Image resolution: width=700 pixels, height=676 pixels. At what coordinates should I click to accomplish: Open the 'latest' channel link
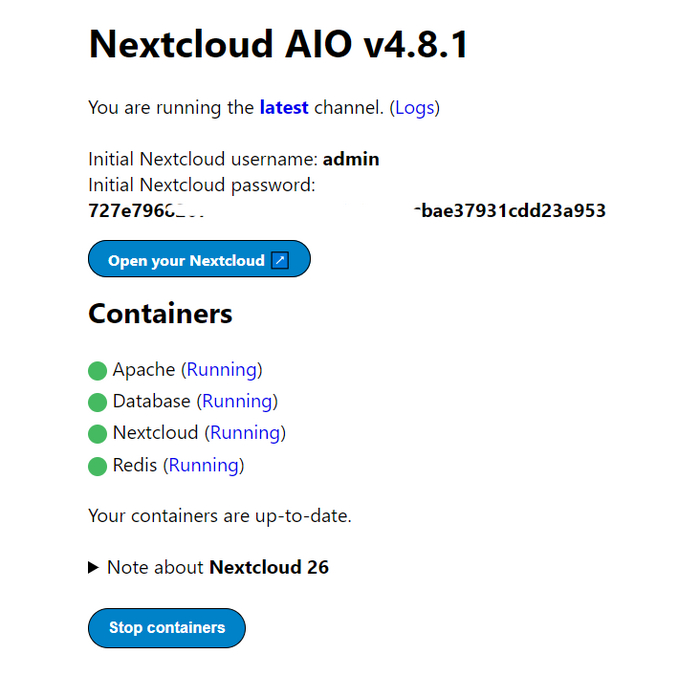click(284, 107)
